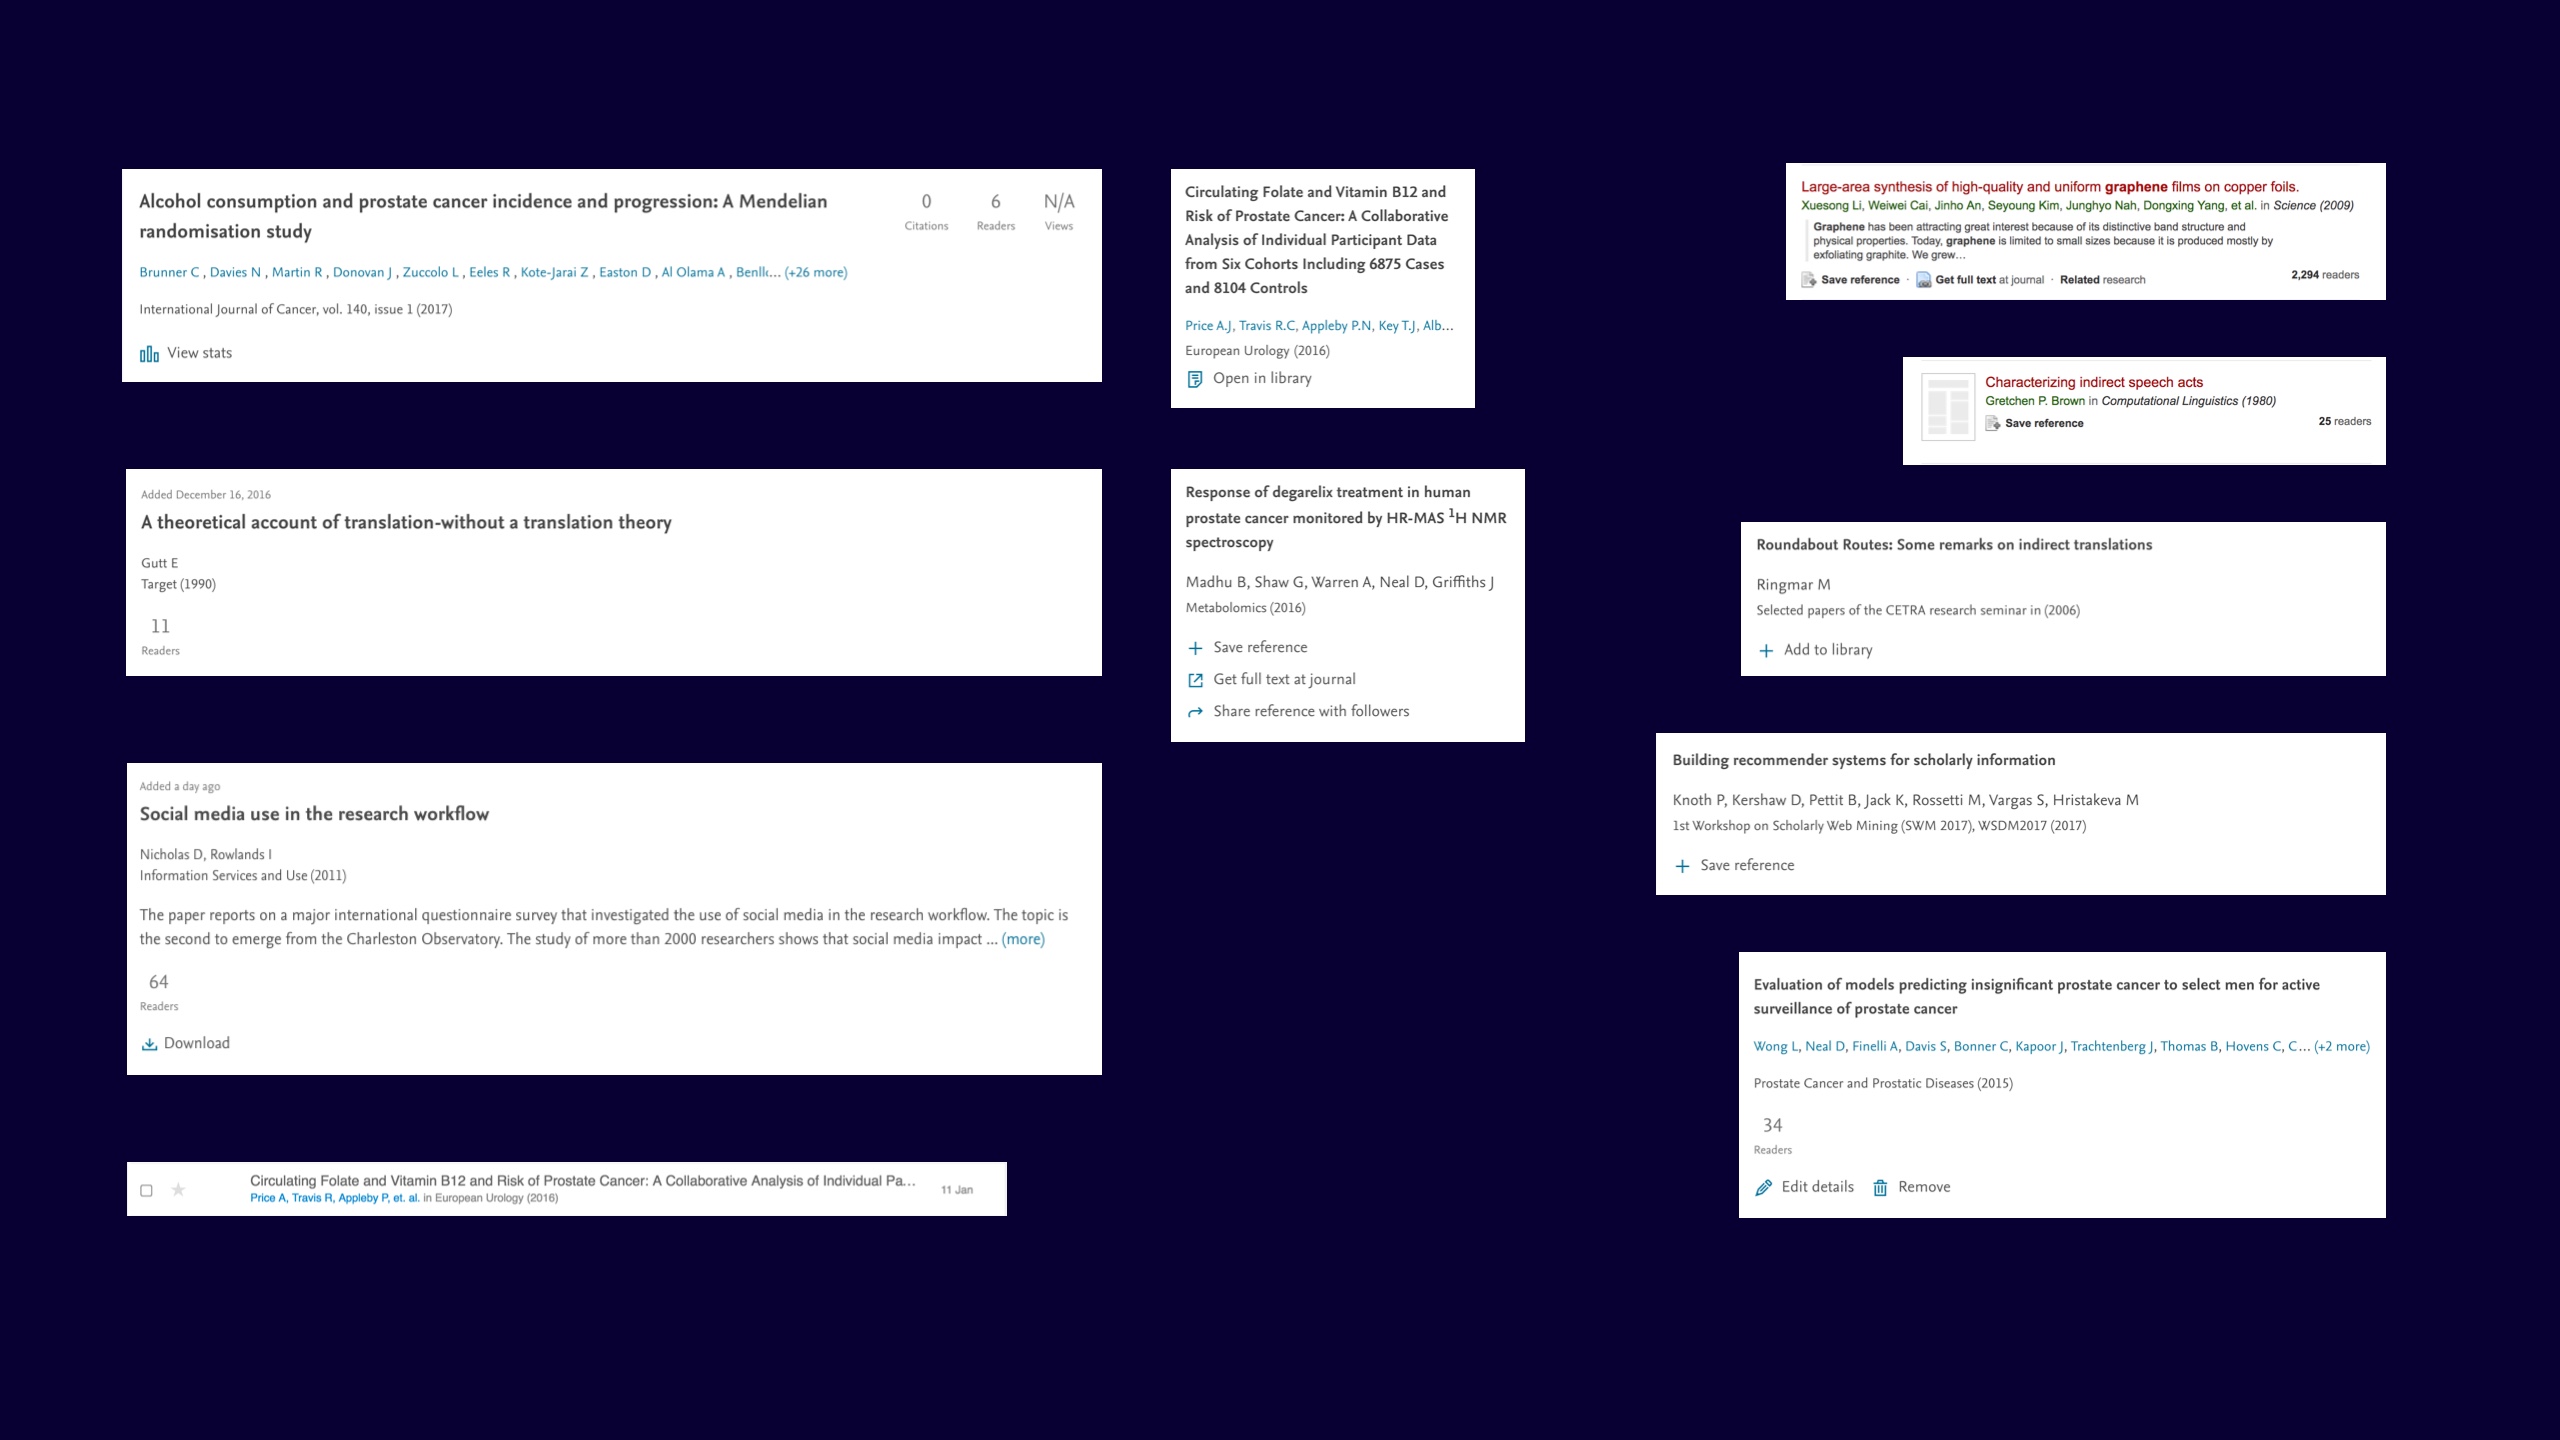Click Share reference with followers icon

point(1194,712)
